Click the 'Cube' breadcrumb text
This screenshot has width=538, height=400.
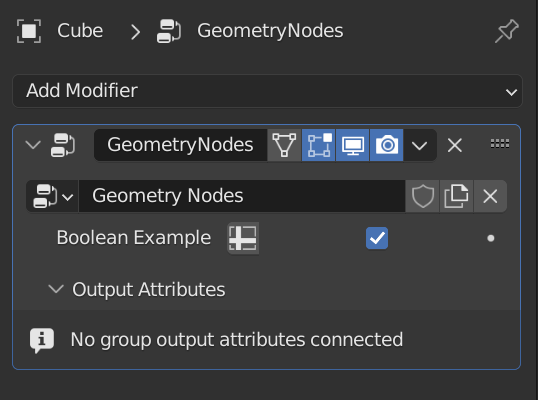coord(80,31)
